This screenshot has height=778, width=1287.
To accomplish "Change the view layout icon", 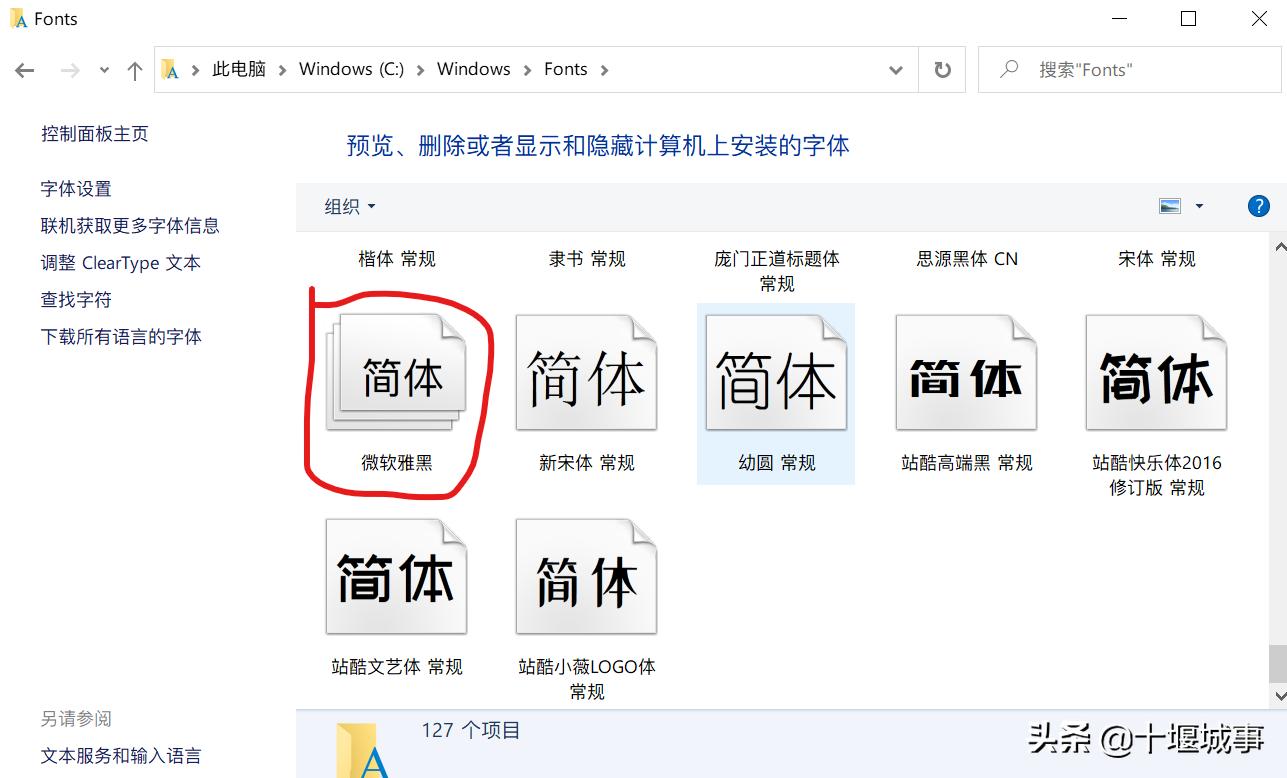I will [1170, 206].
